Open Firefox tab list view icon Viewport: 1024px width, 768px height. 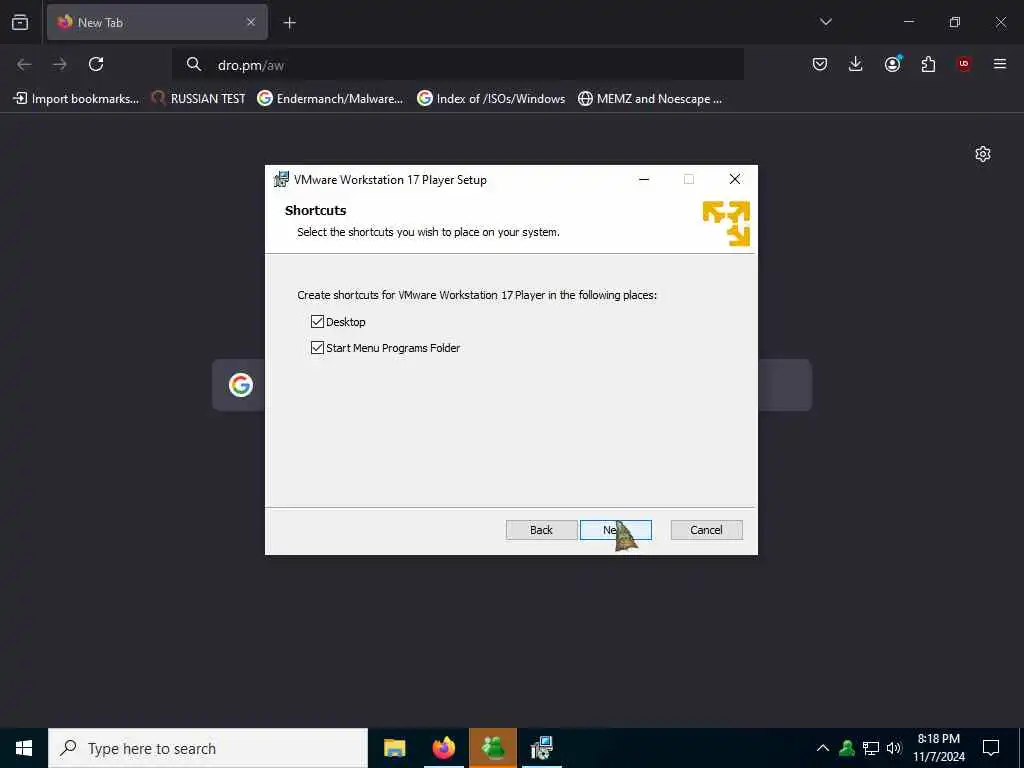(x=20, y=22)
